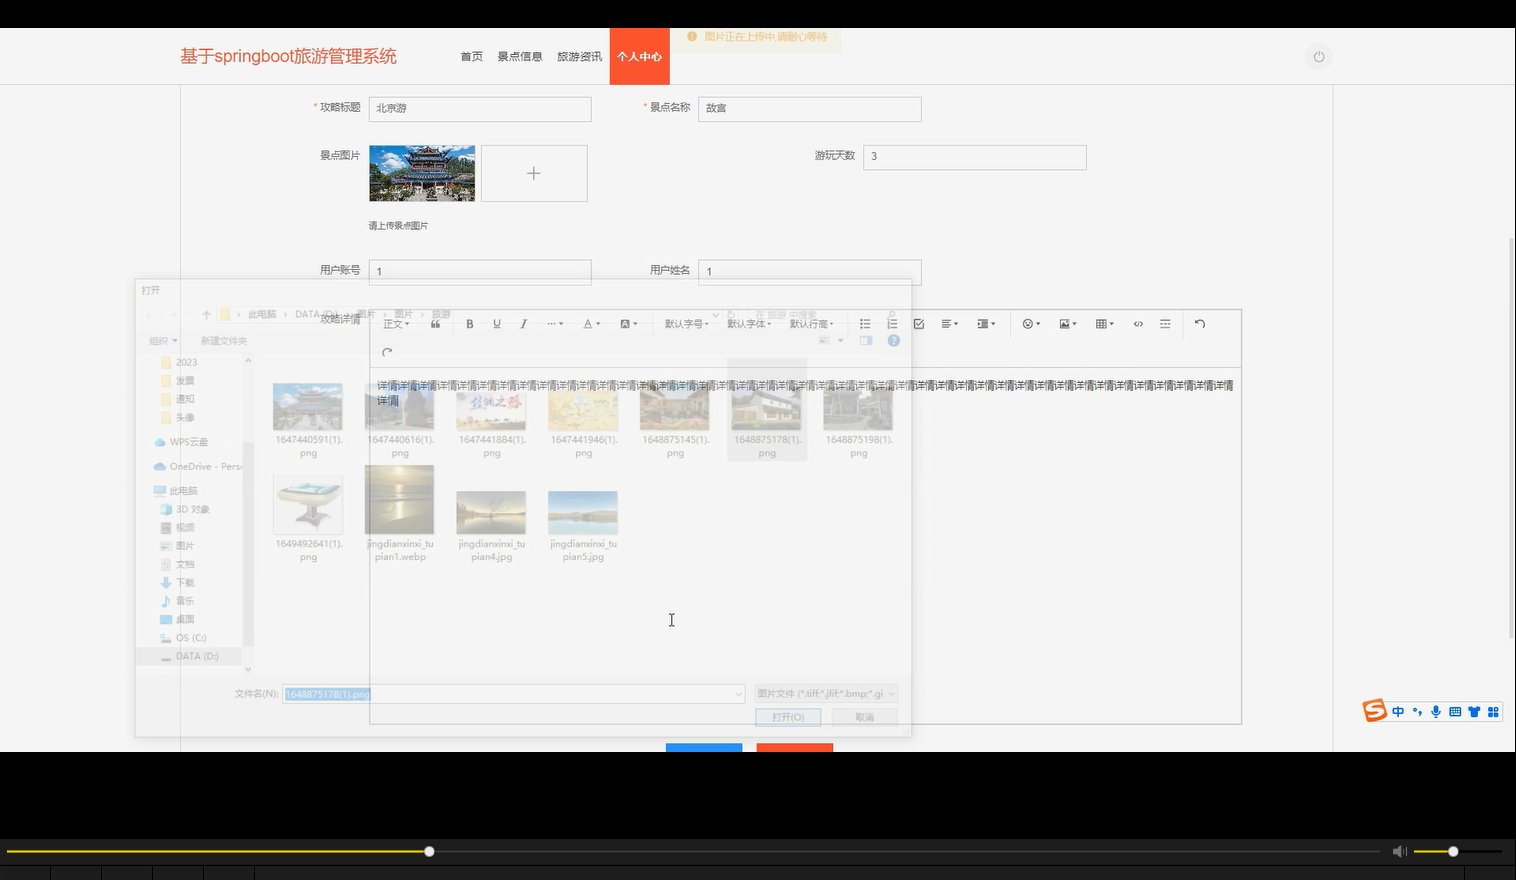Open the insert image dropdown
This screenshot has height=880, width=1516.
(1068, 324)
